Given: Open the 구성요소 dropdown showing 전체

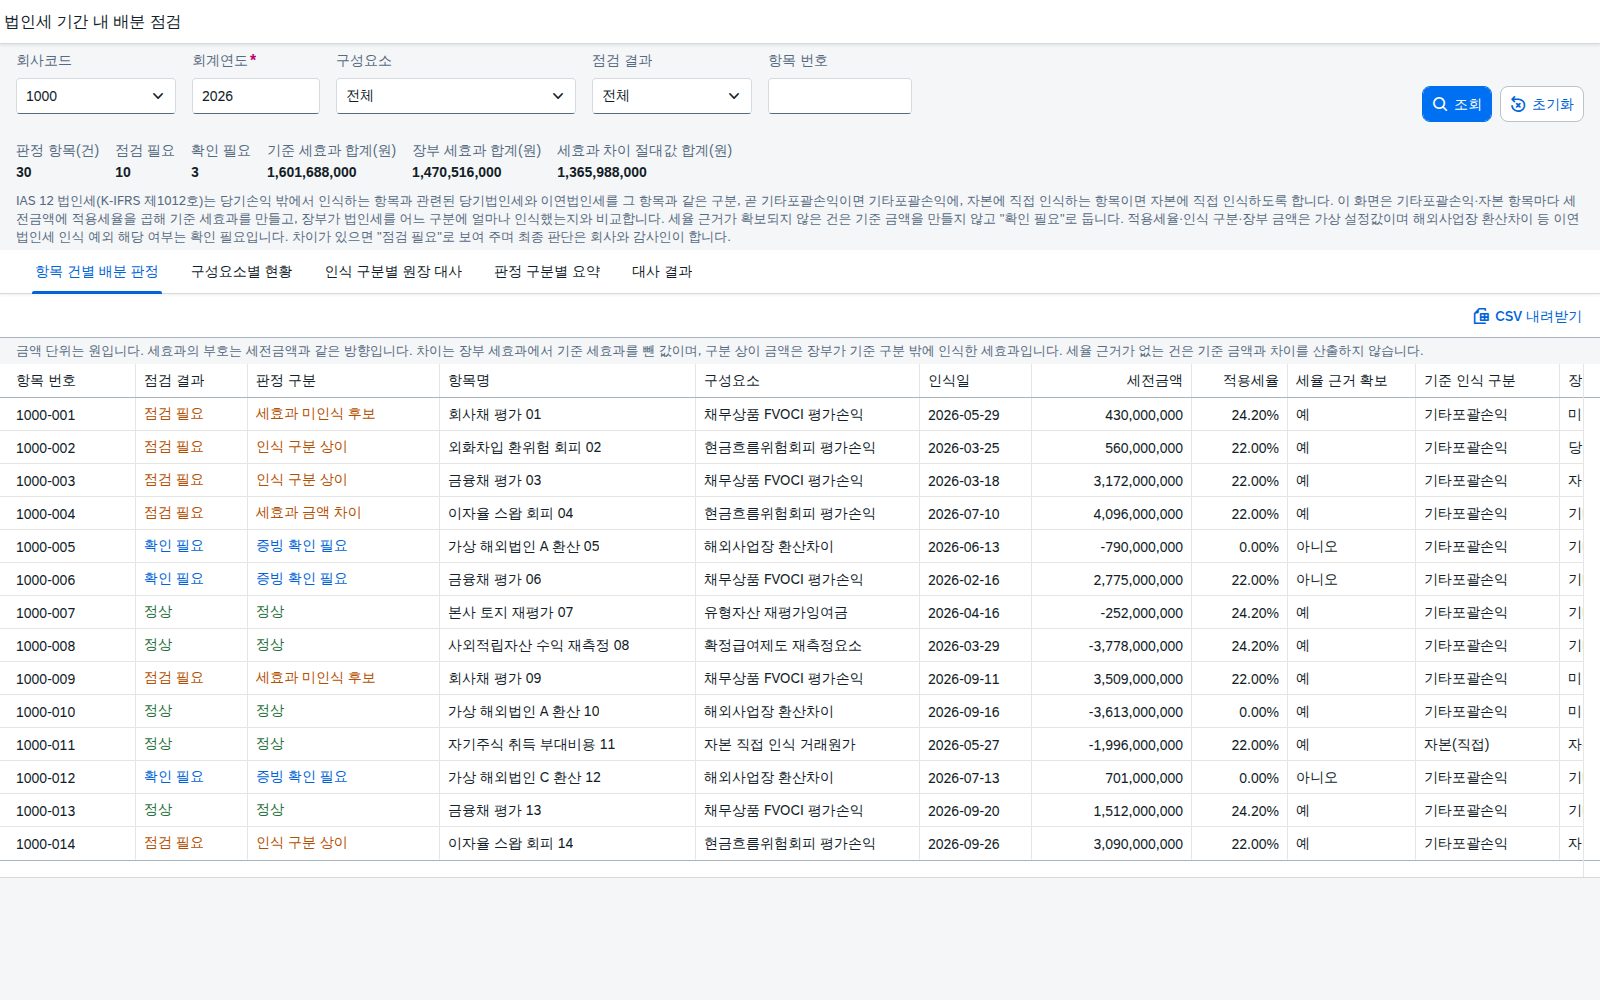Looking at the screenshot, I should (x=456, y=96).
